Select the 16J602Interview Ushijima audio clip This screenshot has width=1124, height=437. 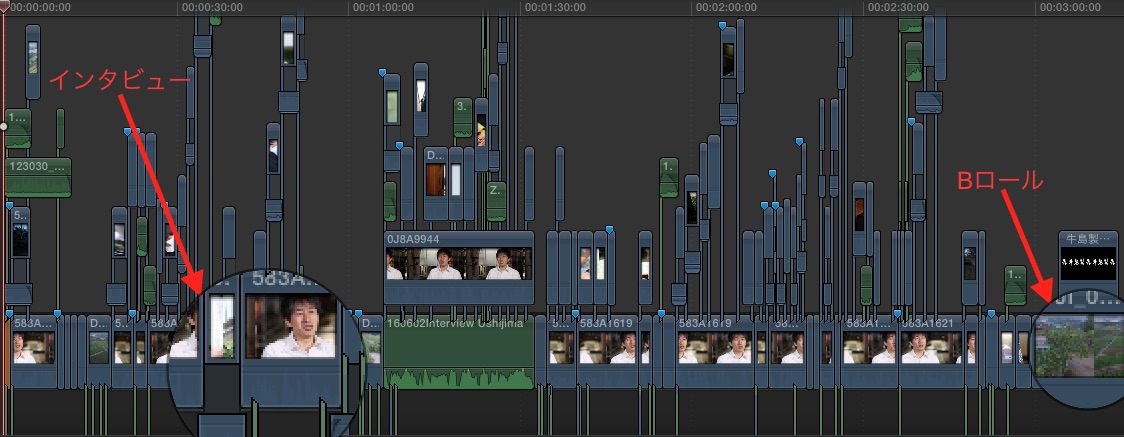[459, 352]
